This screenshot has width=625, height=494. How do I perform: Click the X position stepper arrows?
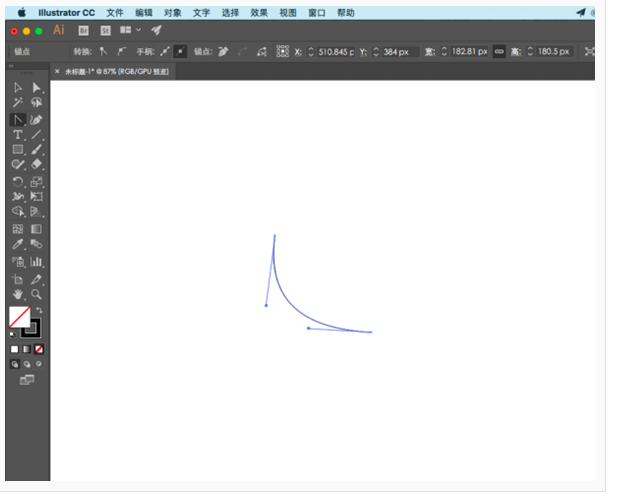(311, 51)
